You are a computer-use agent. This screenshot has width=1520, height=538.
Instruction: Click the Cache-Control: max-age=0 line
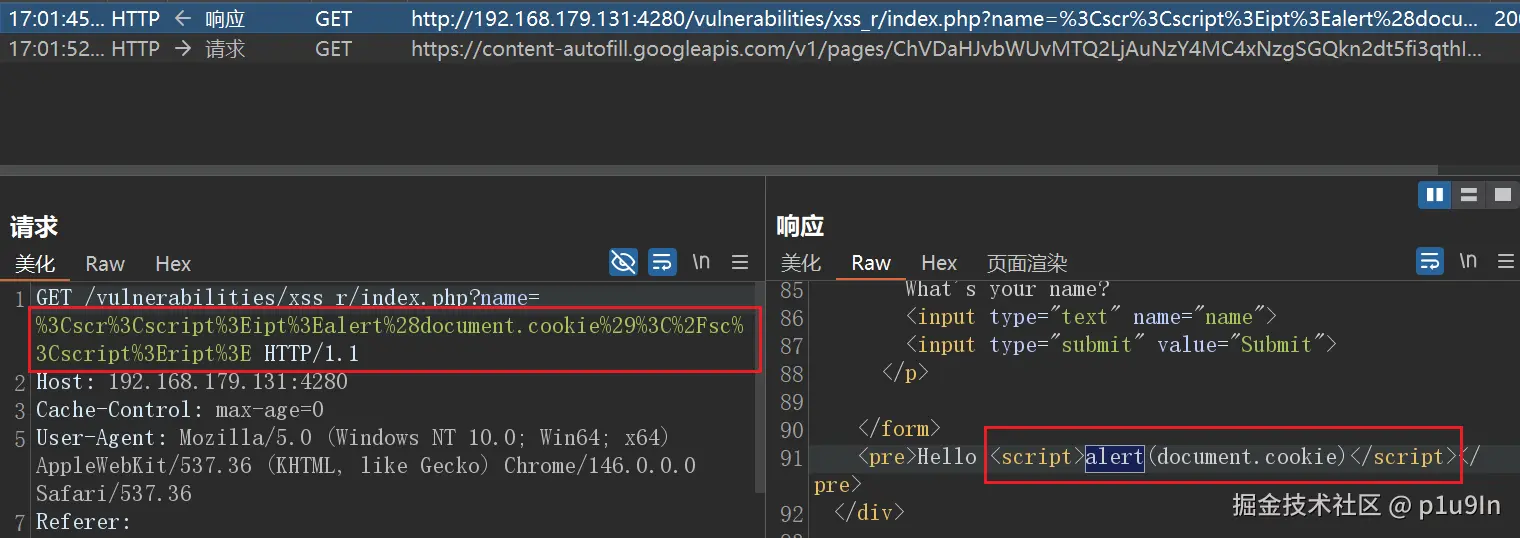coord(180,410)
